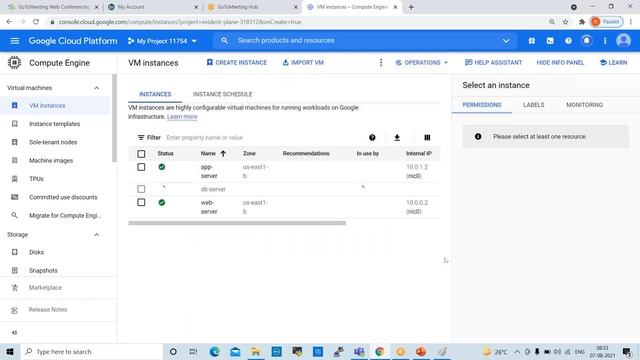The width and height of the screenshot is (640, 360).
Task: Activate Cloud Shell icon
Action: point(550,41)
